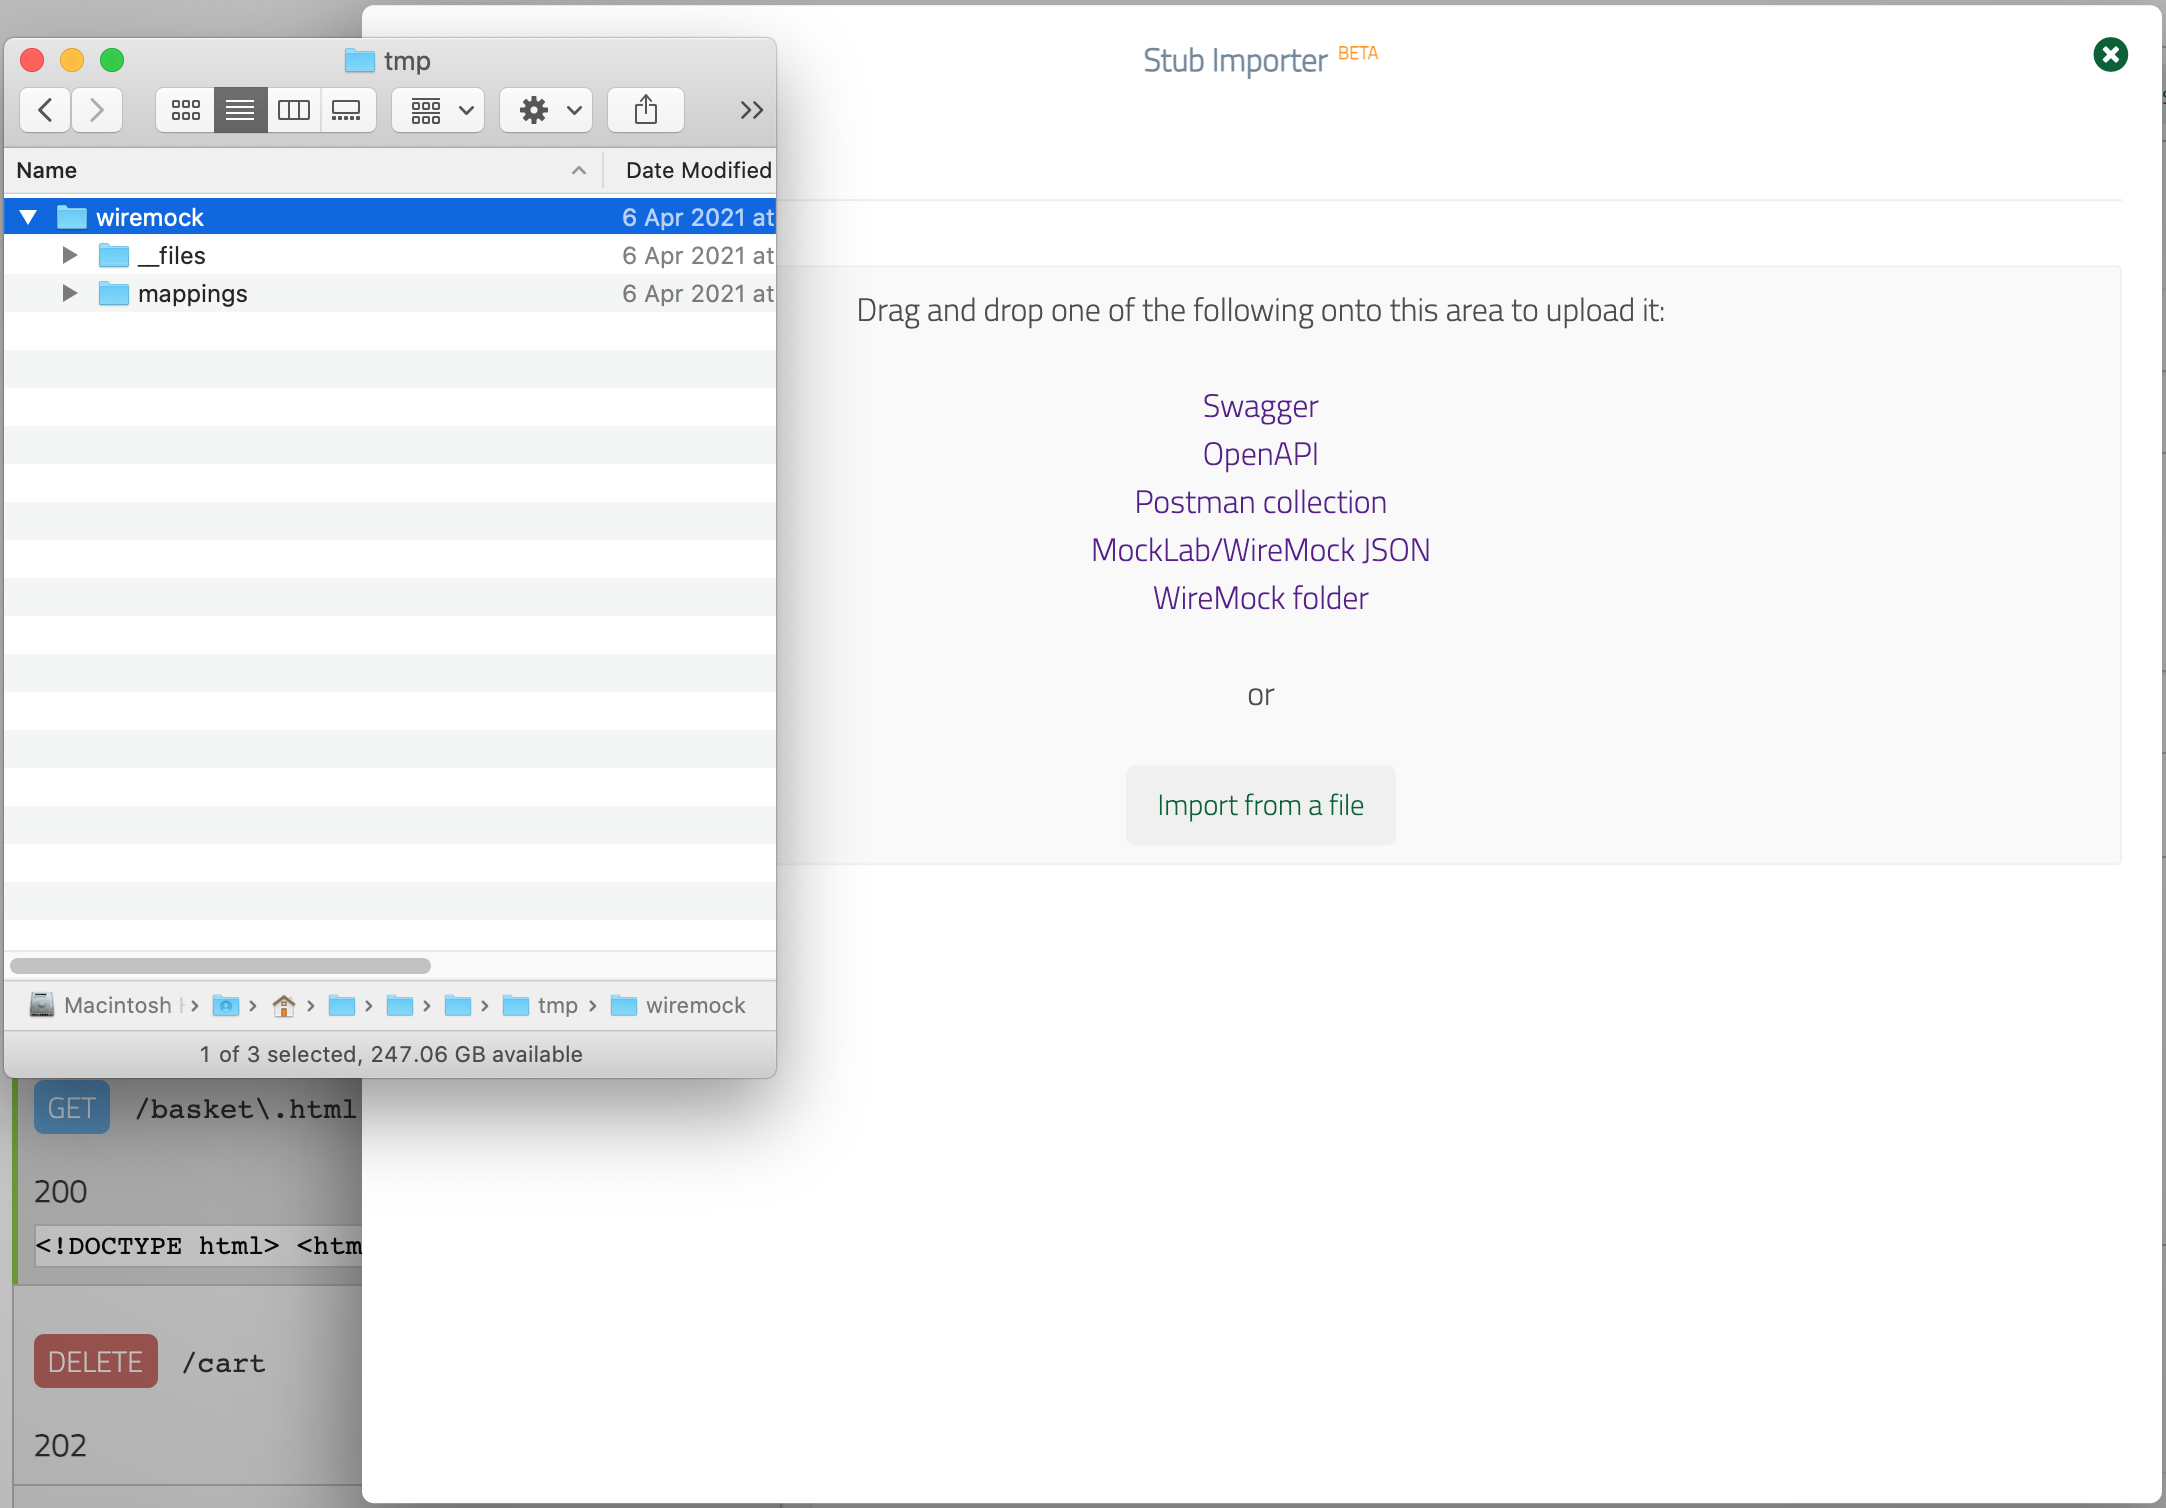Image resolution: width=2166 pixels, height=1508 pixels.
Task: Click tmp folder in path bar
Action: click(540, 1005)
